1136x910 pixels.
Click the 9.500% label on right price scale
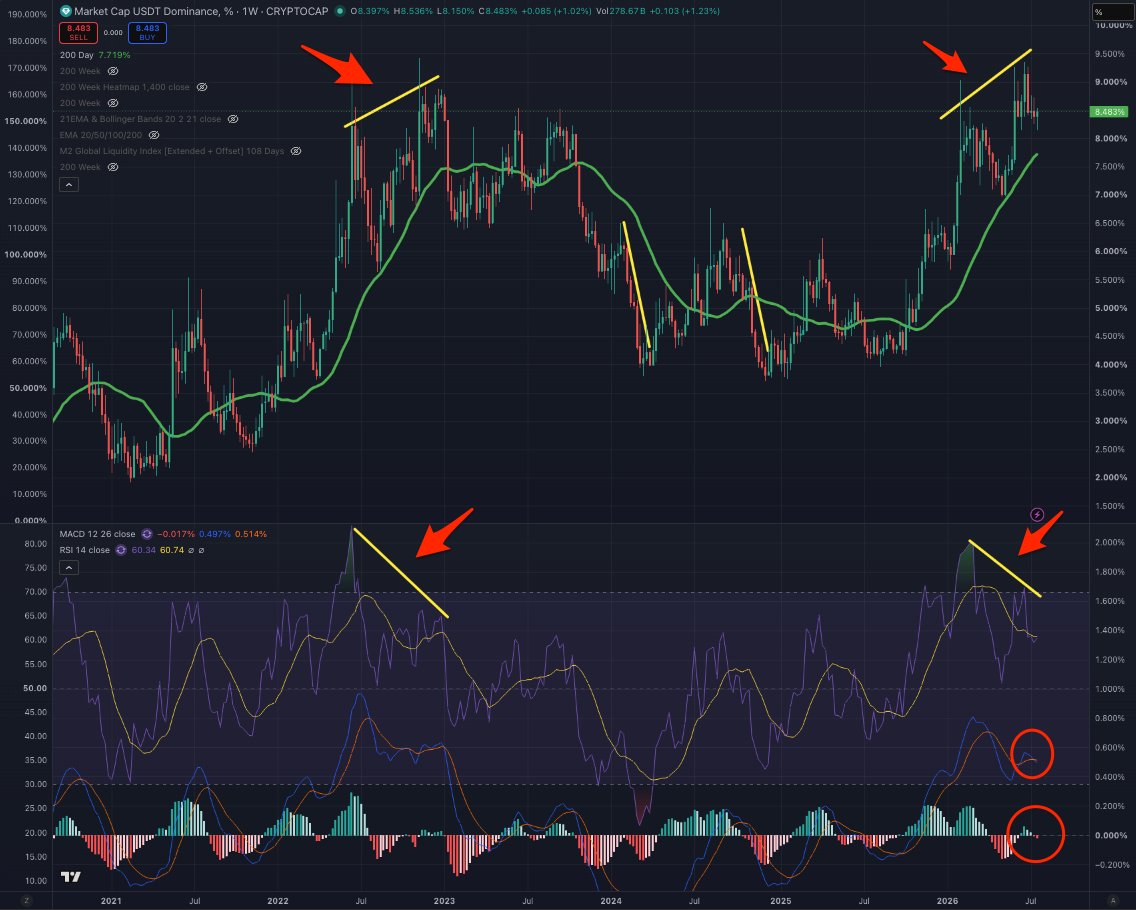[1111, 54]
